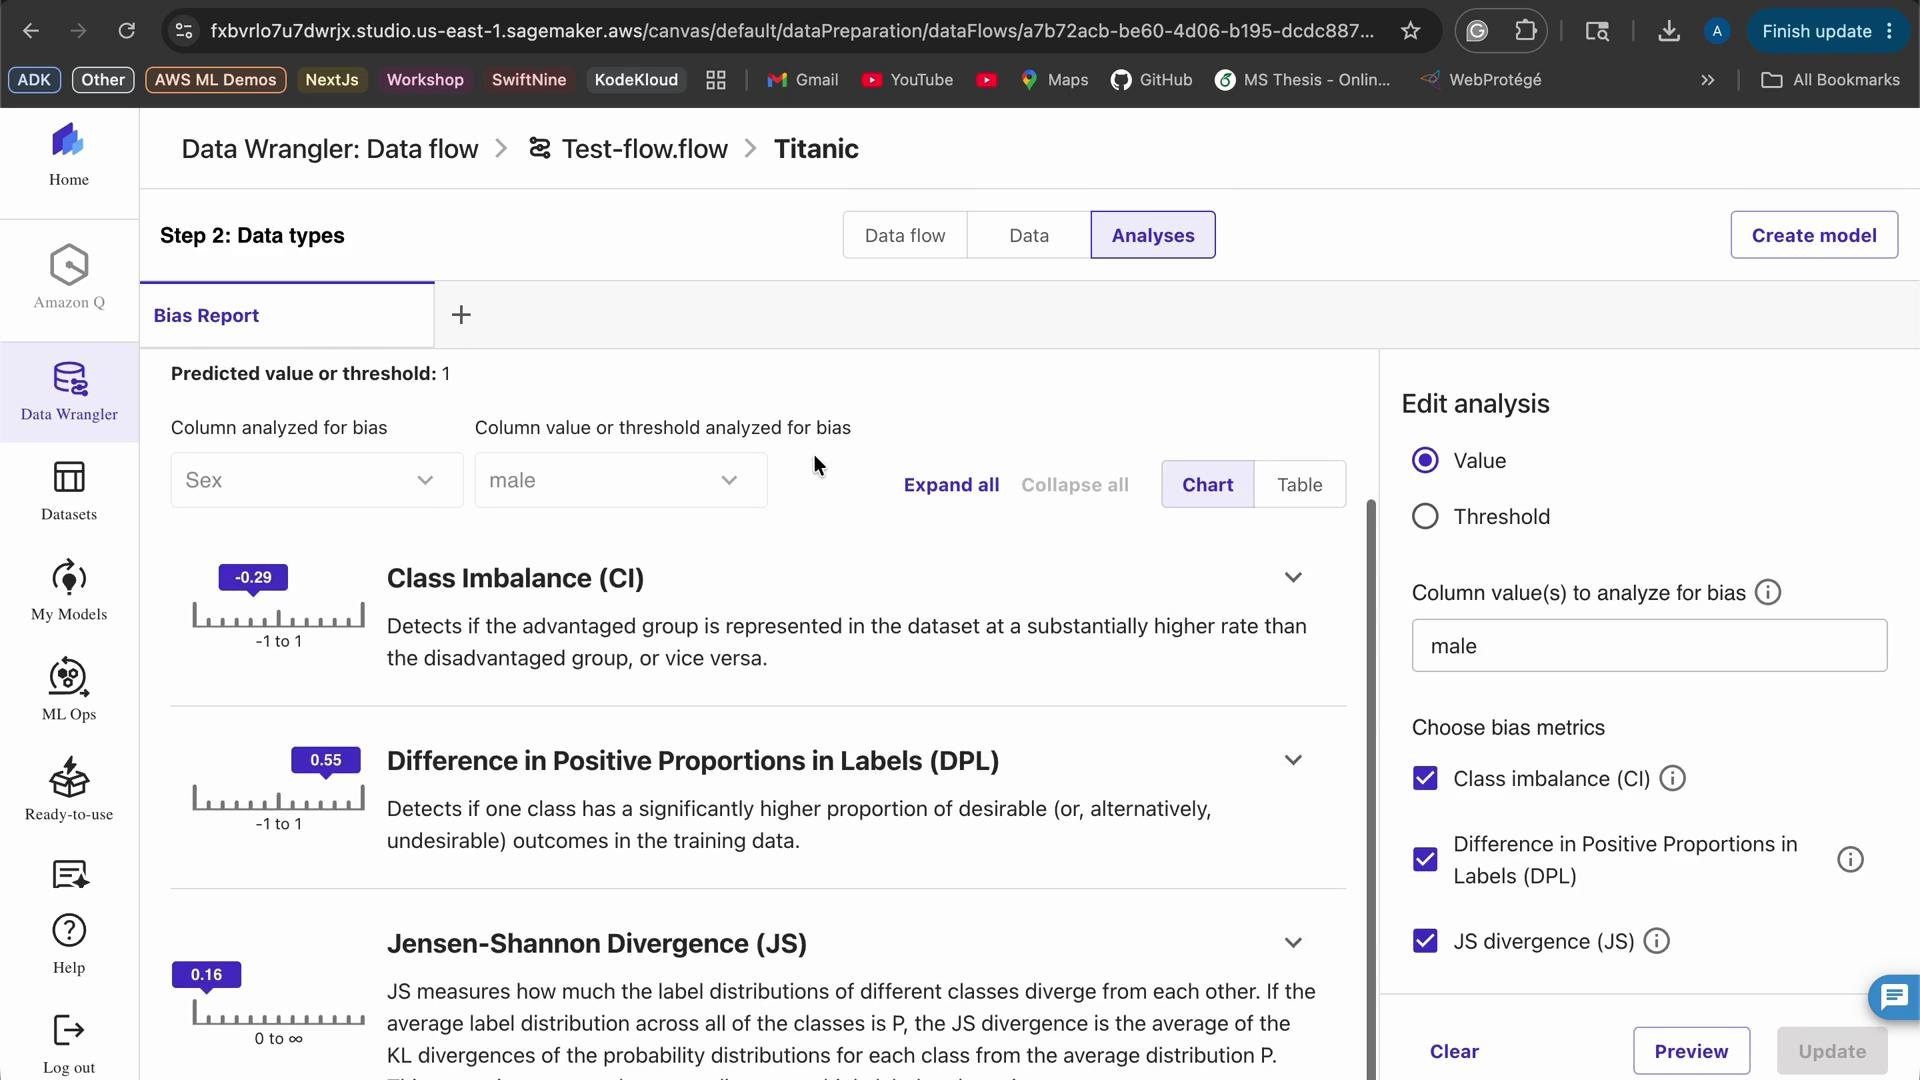This screenshot has width=1920, height=1080.
Task: Expand Jensen-Shannon Divergence section
Action: (1293, 943)
